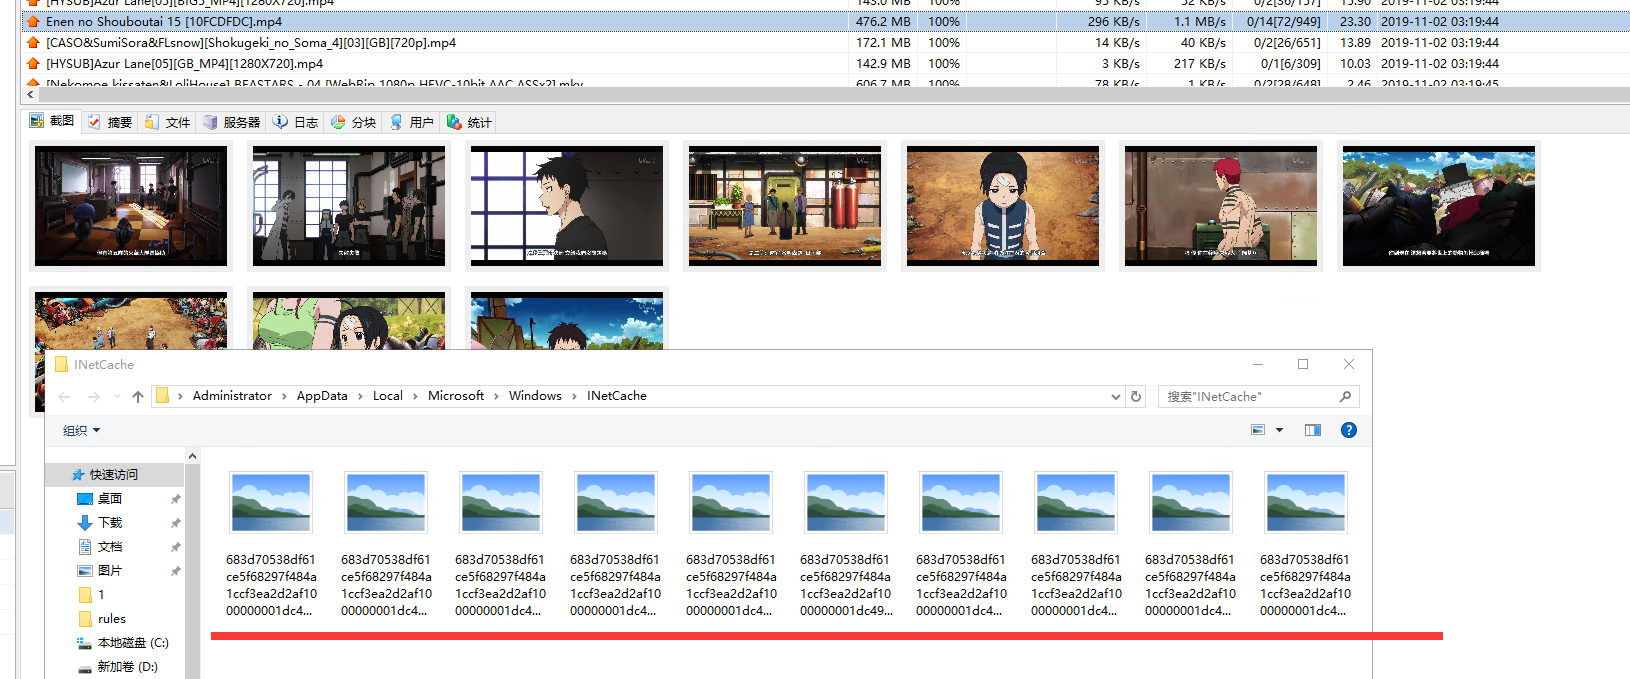Viewport: 1630px width, 679px height.
Task: Select 快速访问 in the navigation pane
Action: pyautogui.click(x=114, y=474)
